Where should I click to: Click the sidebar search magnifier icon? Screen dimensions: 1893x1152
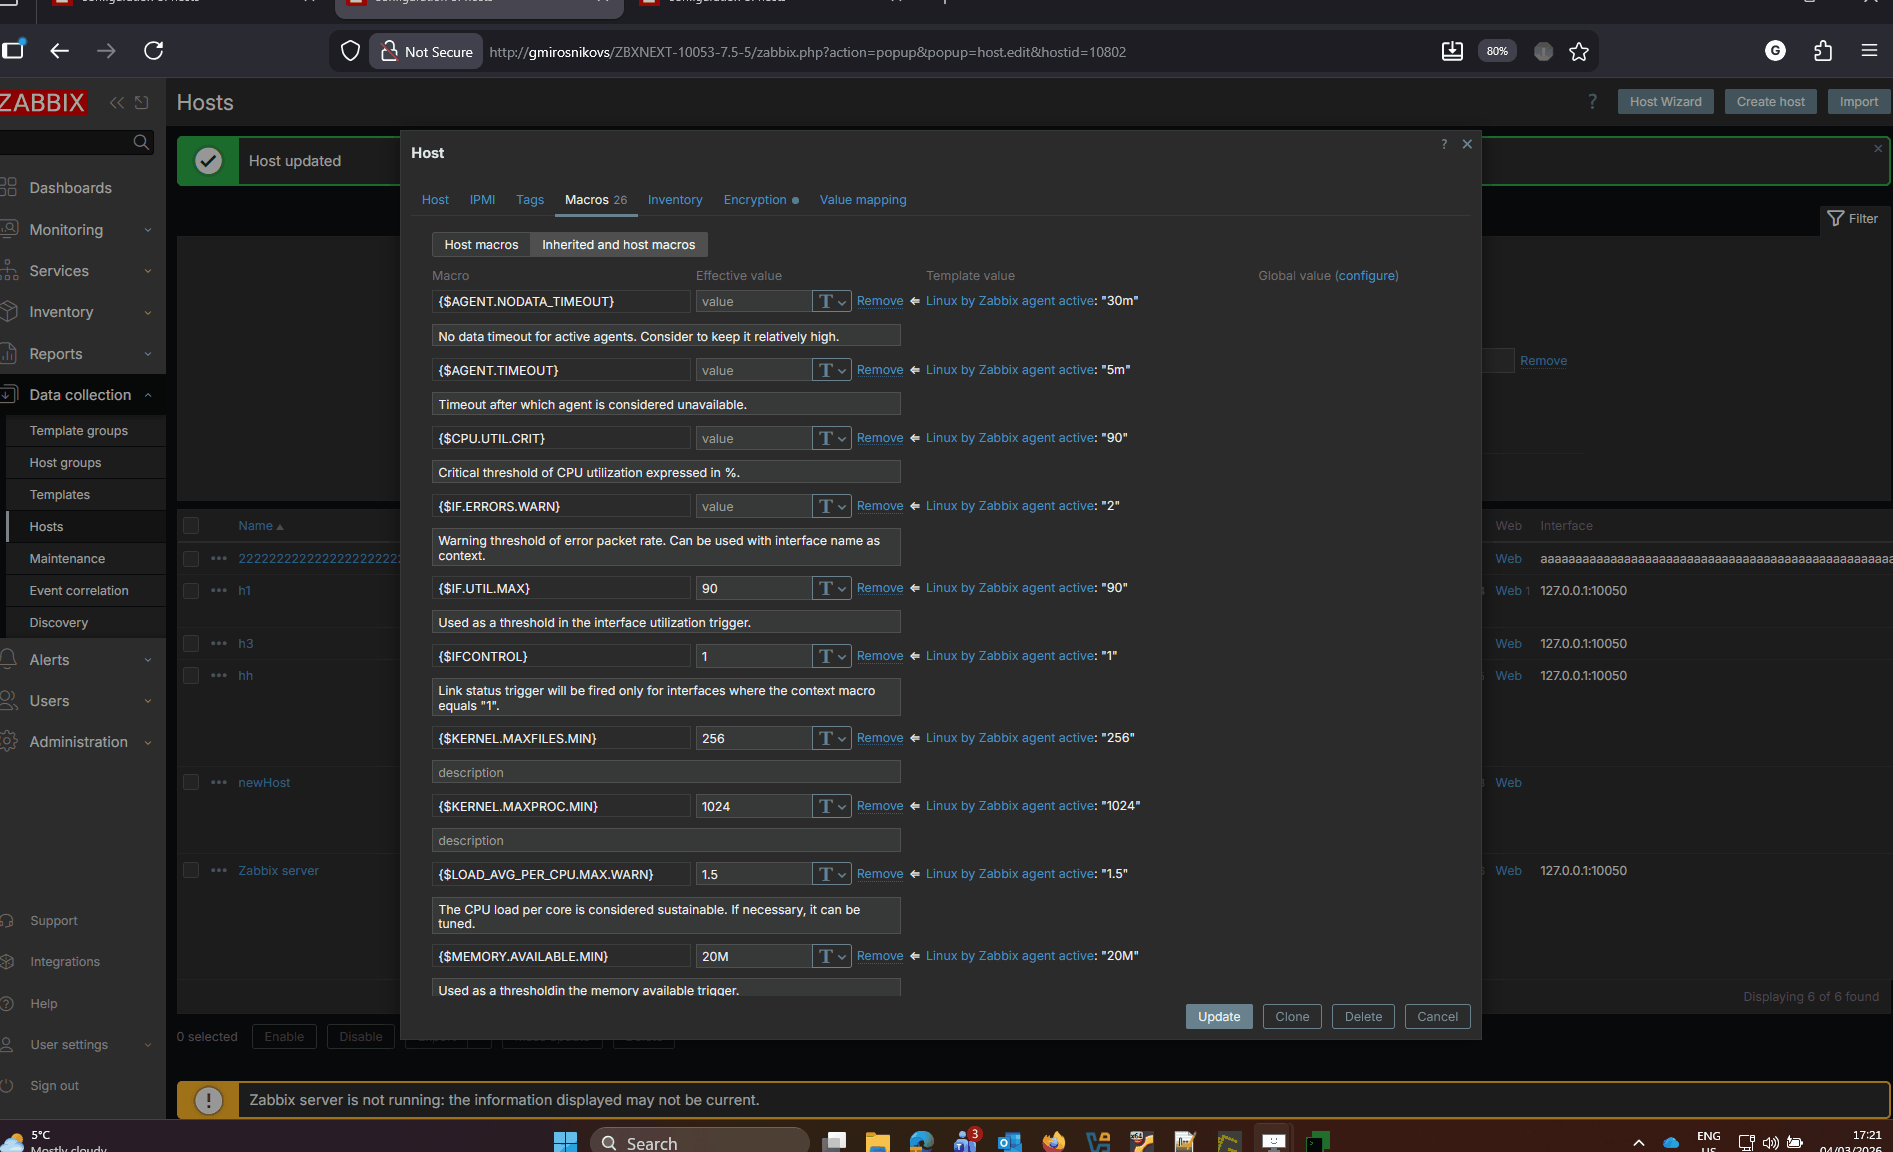[141, 143]
